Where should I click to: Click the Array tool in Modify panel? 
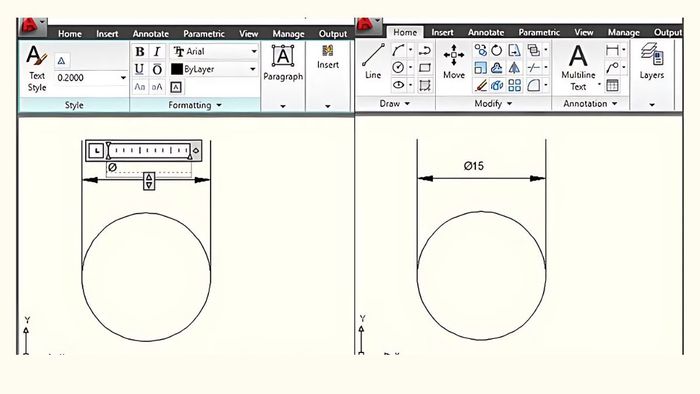coord(514,85)
